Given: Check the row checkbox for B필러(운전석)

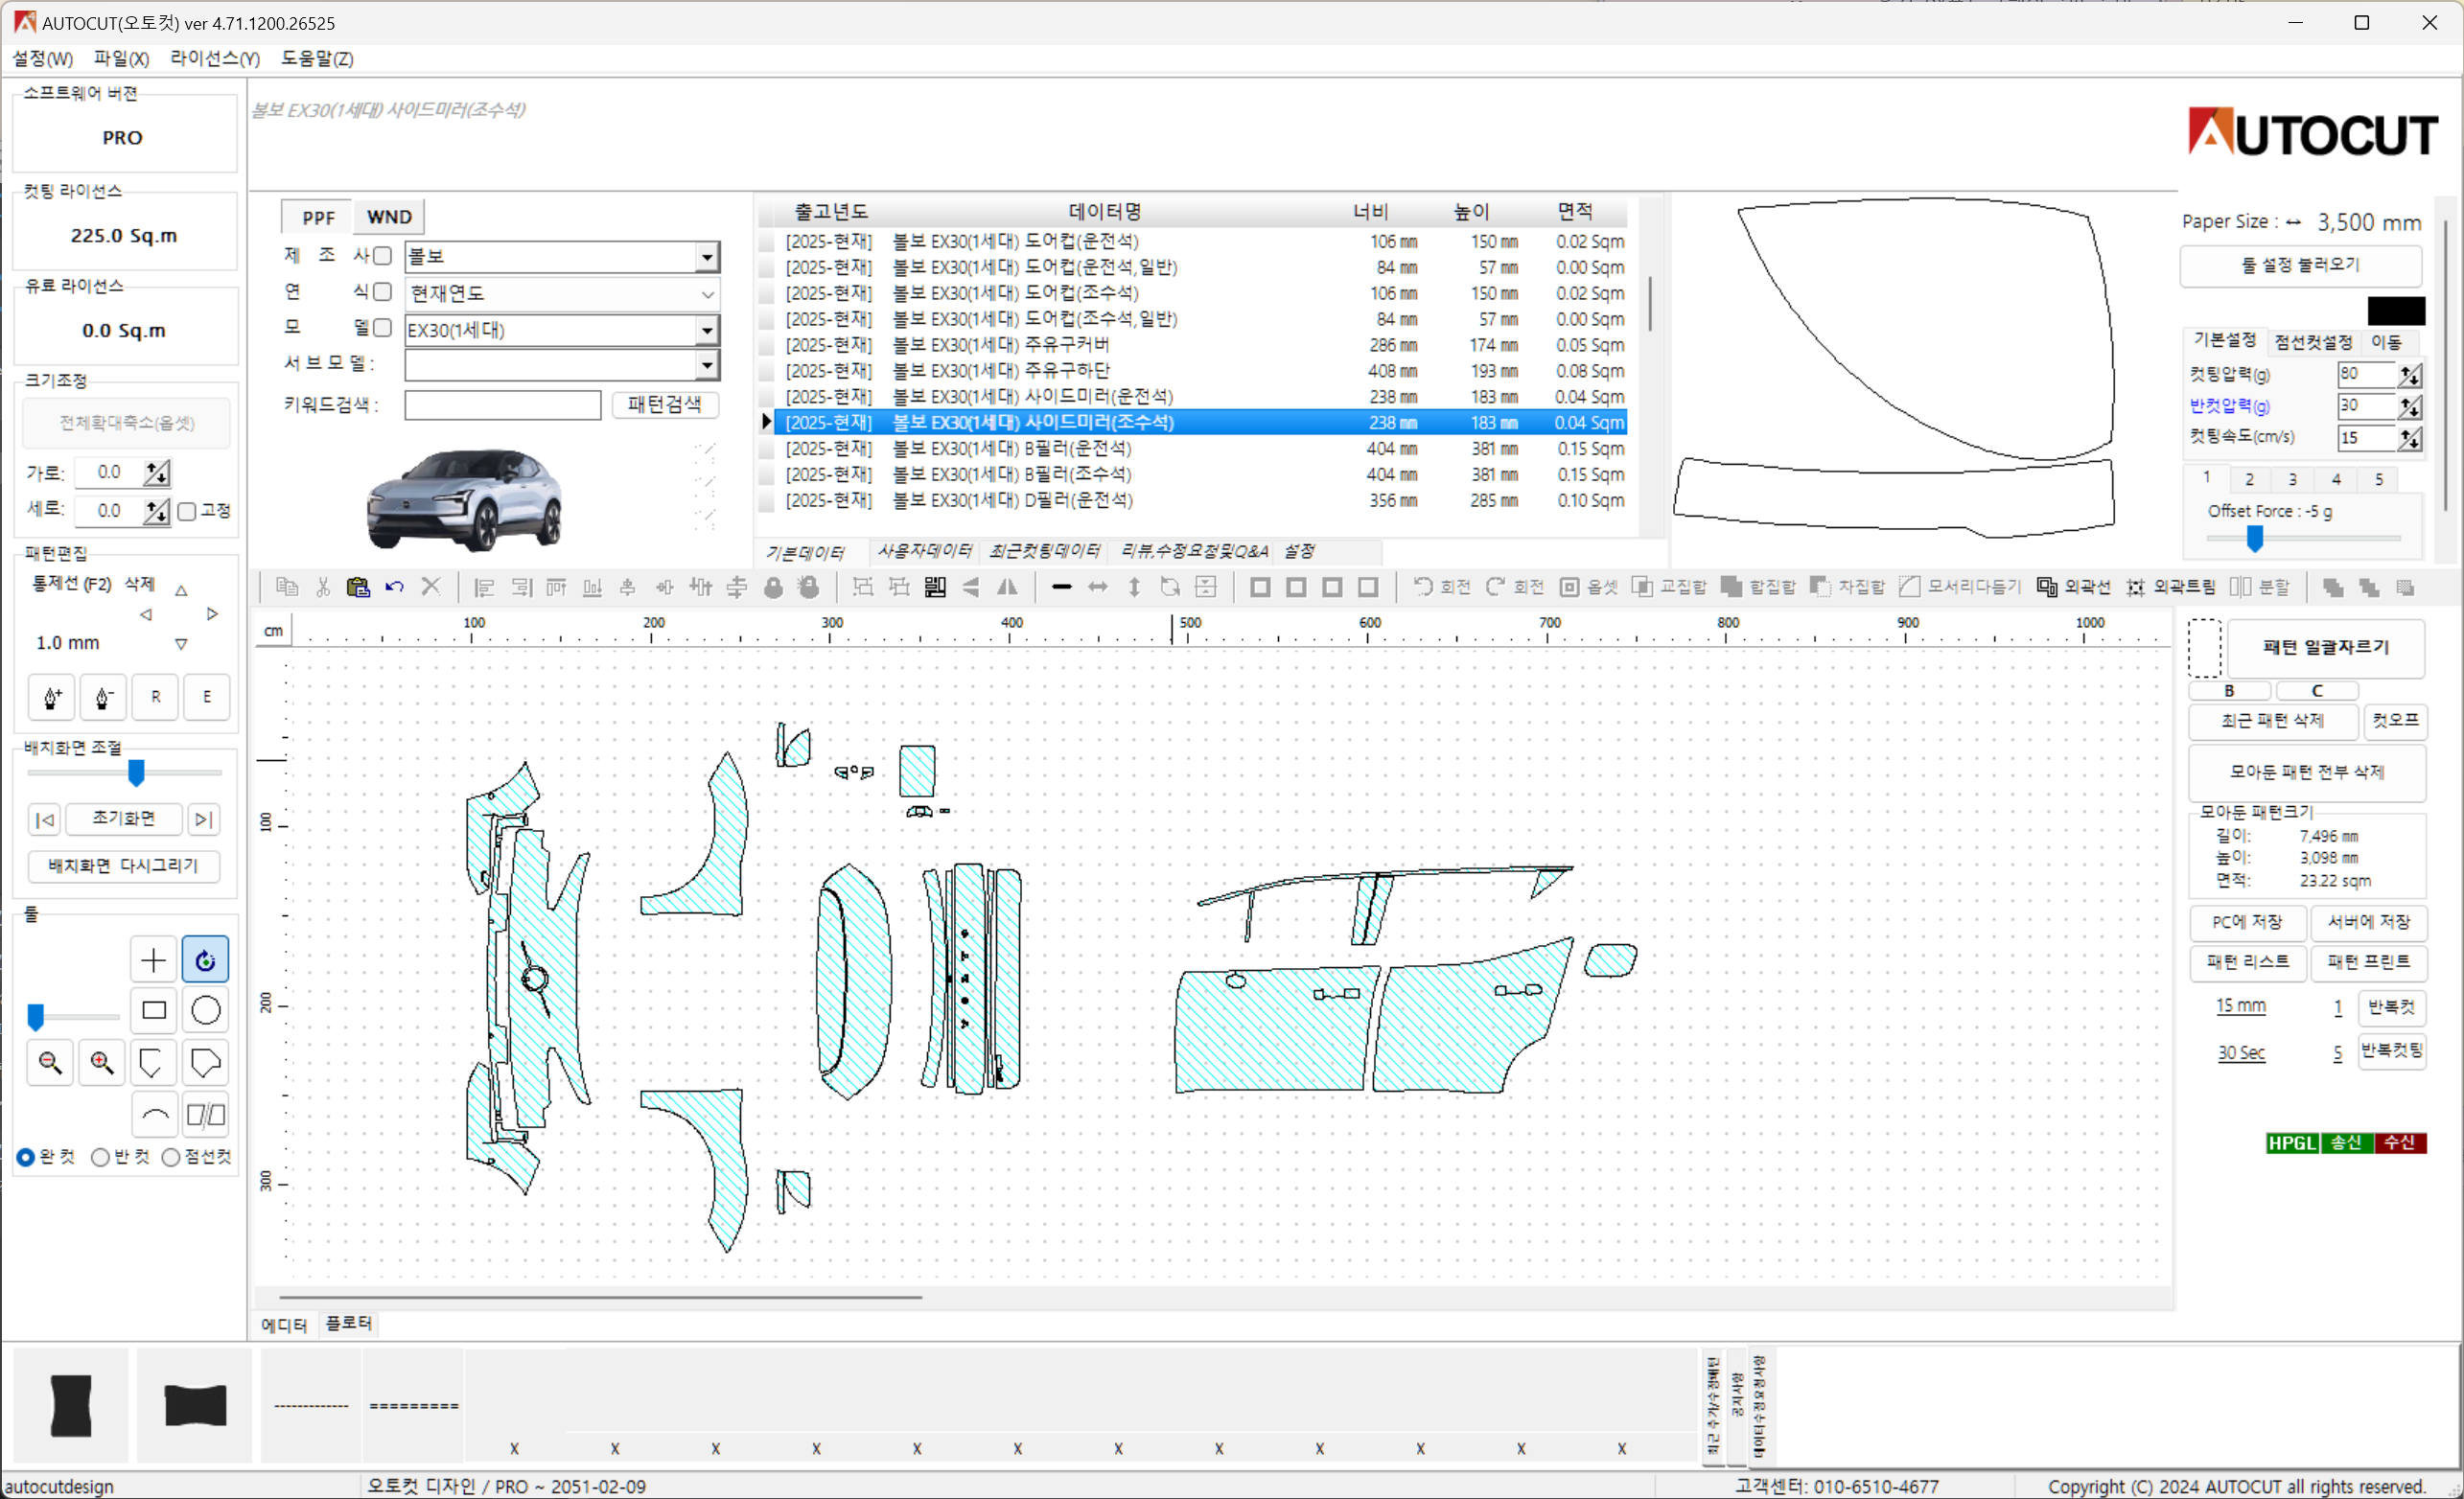Looking at the screenshot, I should coord(767,449).
